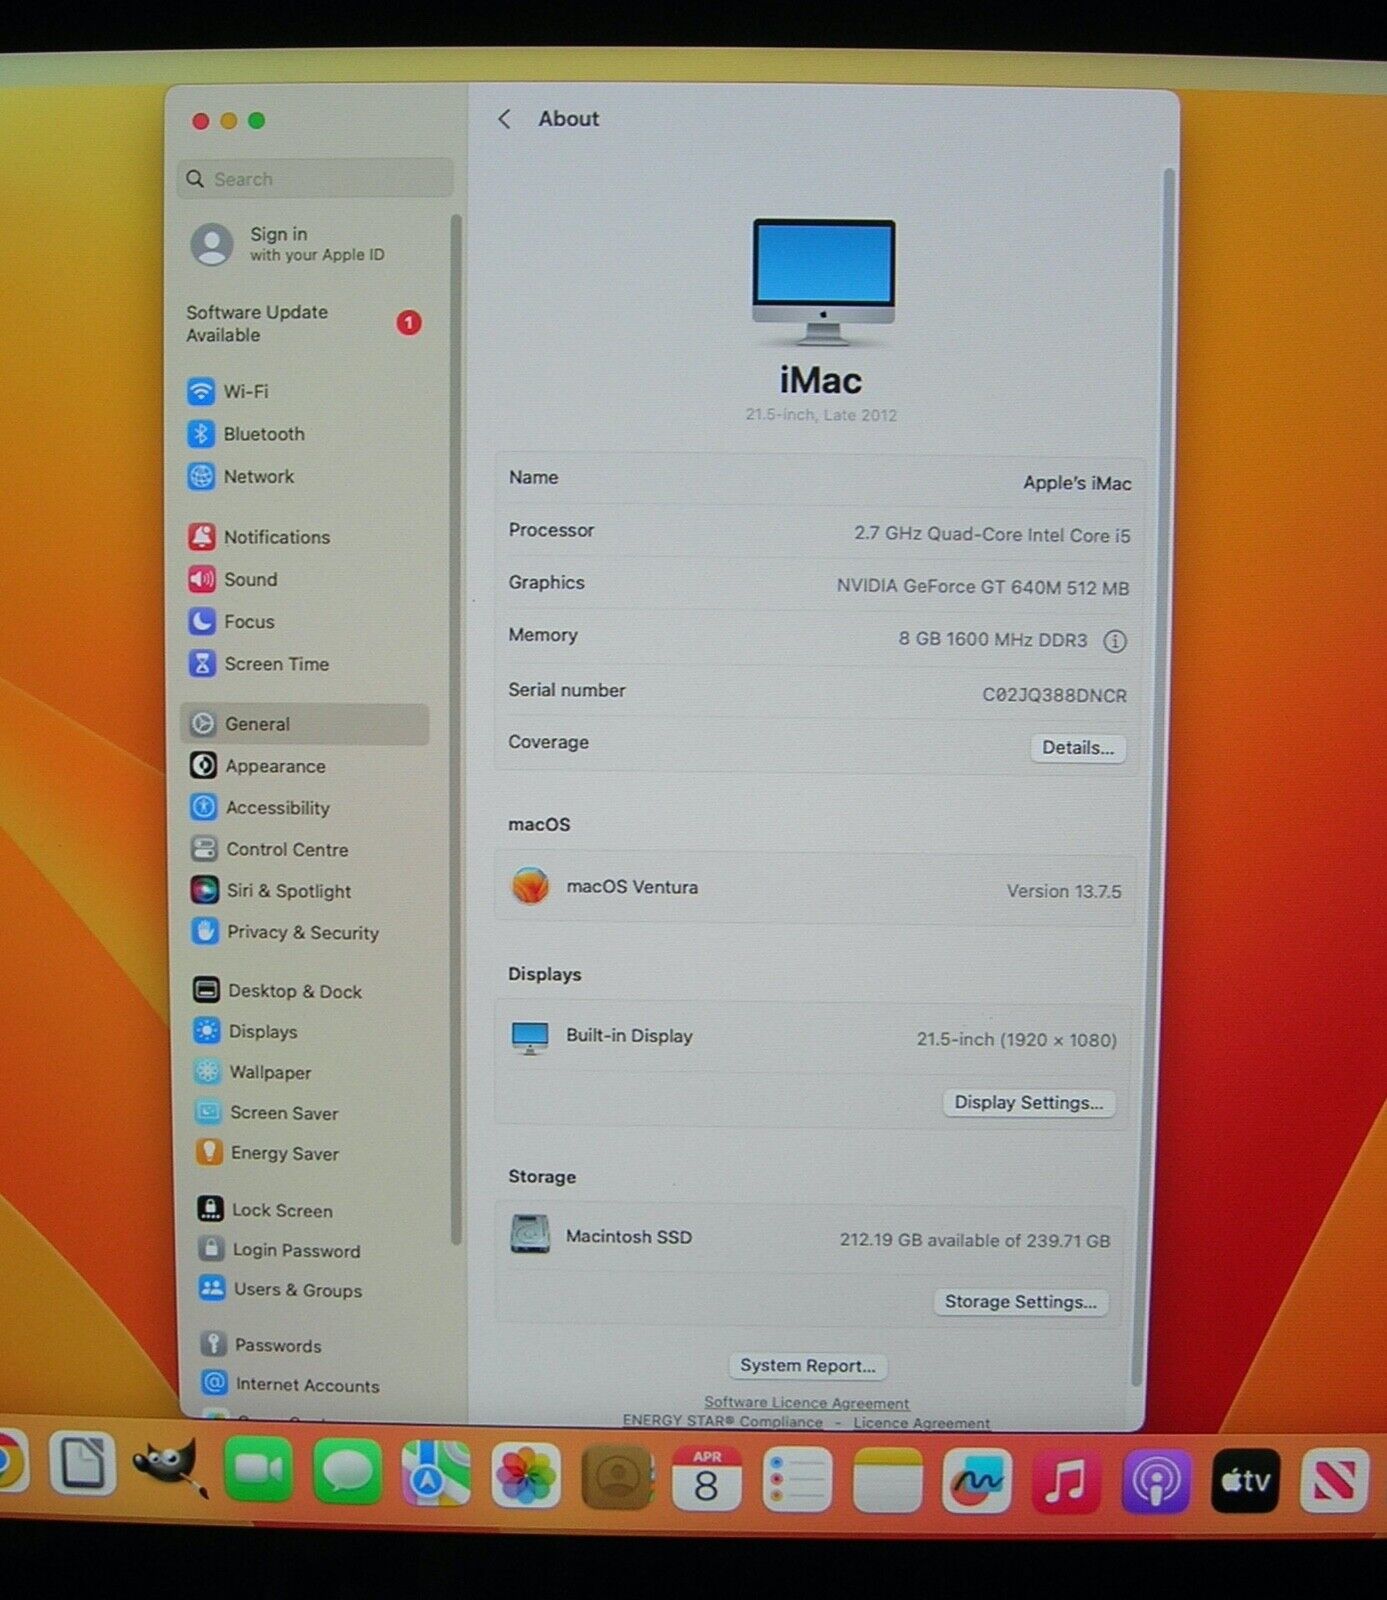Viewport: 1387px width, 1600px height.
Task: Open Software Update Available notice
Action: click(304, 323)
